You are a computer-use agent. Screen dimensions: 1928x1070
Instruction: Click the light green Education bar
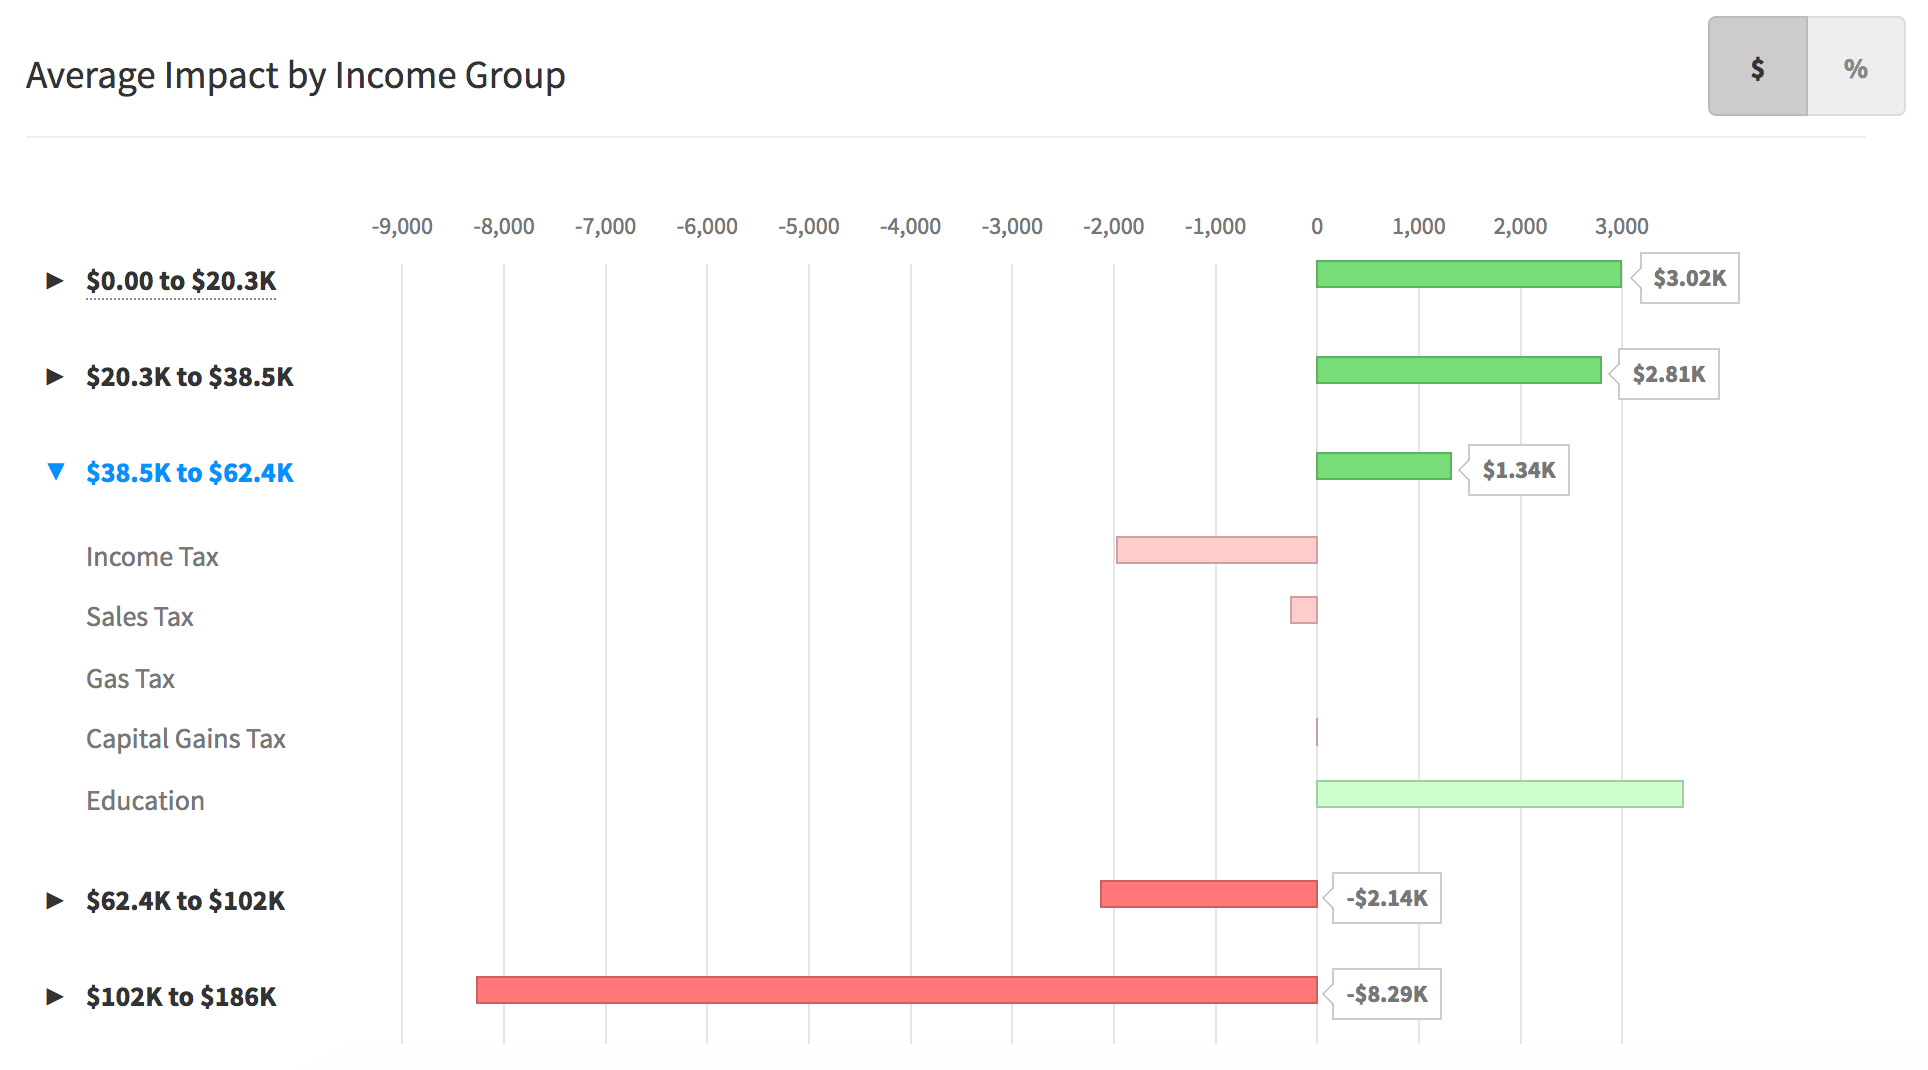[x=1499, y=794]
